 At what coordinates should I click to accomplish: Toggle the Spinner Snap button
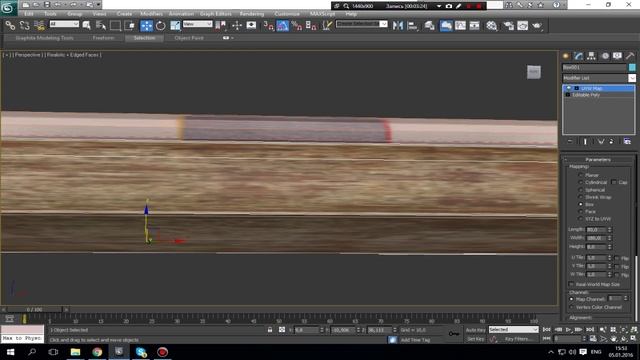coord(311,26)
